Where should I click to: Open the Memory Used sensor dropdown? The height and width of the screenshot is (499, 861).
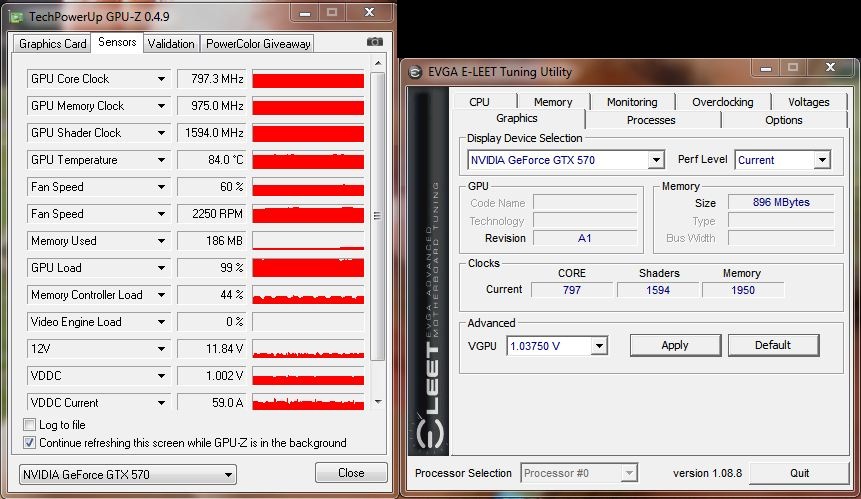point(161,240)
